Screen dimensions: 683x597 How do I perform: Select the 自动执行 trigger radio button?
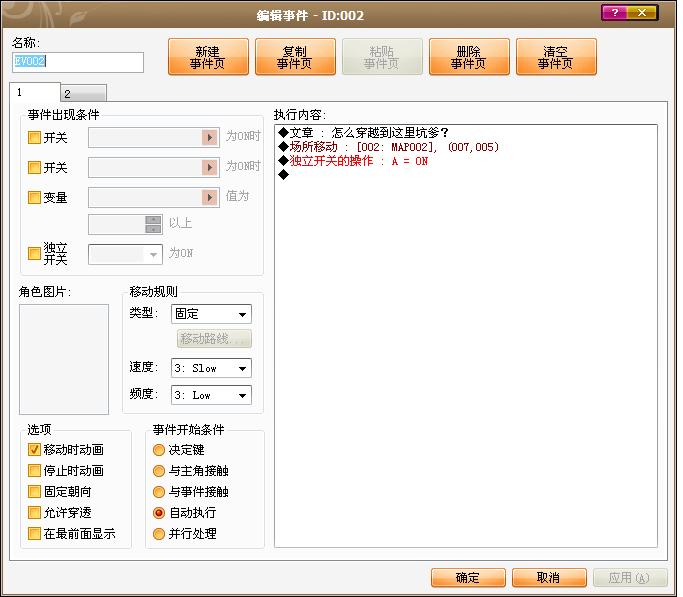tap(159, 513)
